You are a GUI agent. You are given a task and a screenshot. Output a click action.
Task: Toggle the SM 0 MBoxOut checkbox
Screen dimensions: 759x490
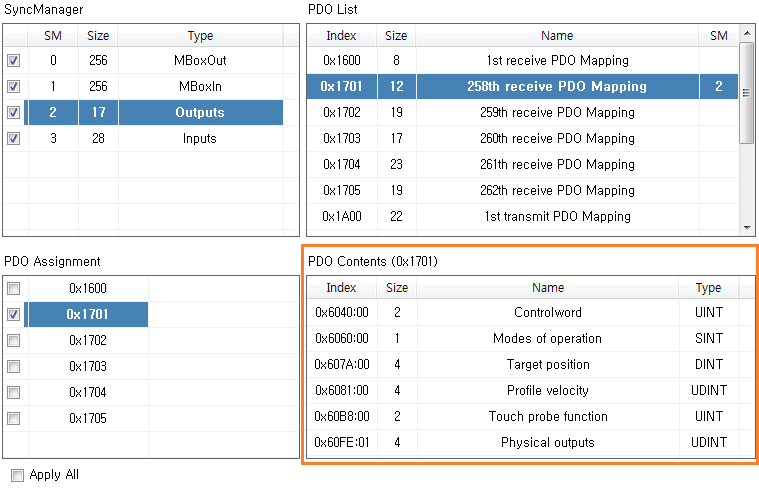(x=13, y=61)
